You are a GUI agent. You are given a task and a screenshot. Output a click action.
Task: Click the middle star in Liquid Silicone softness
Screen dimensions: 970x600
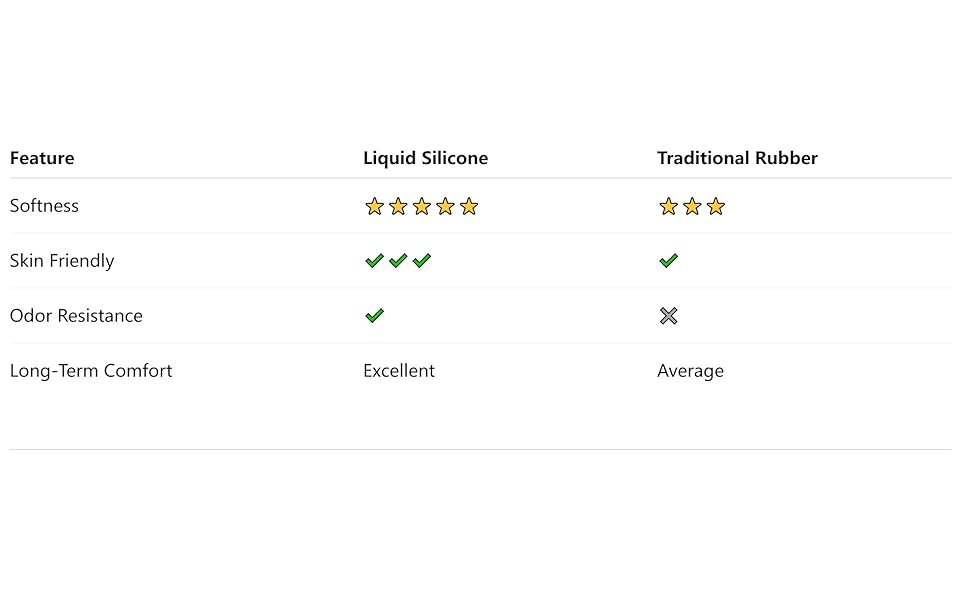[421, 207]
